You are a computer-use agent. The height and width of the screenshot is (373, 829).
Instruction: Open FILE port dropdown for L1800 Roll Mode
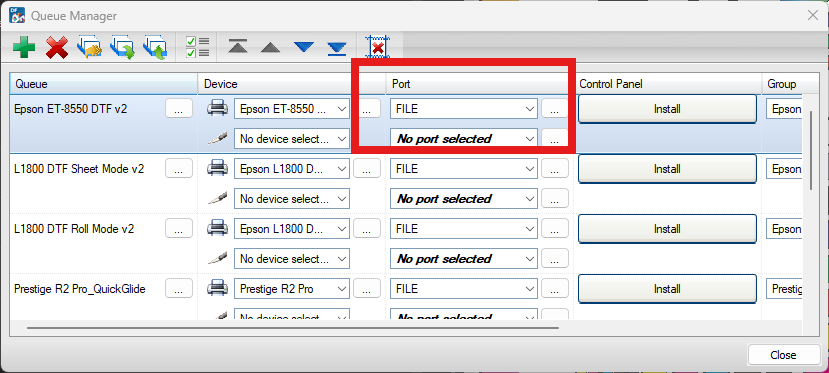tap(464, 229)
